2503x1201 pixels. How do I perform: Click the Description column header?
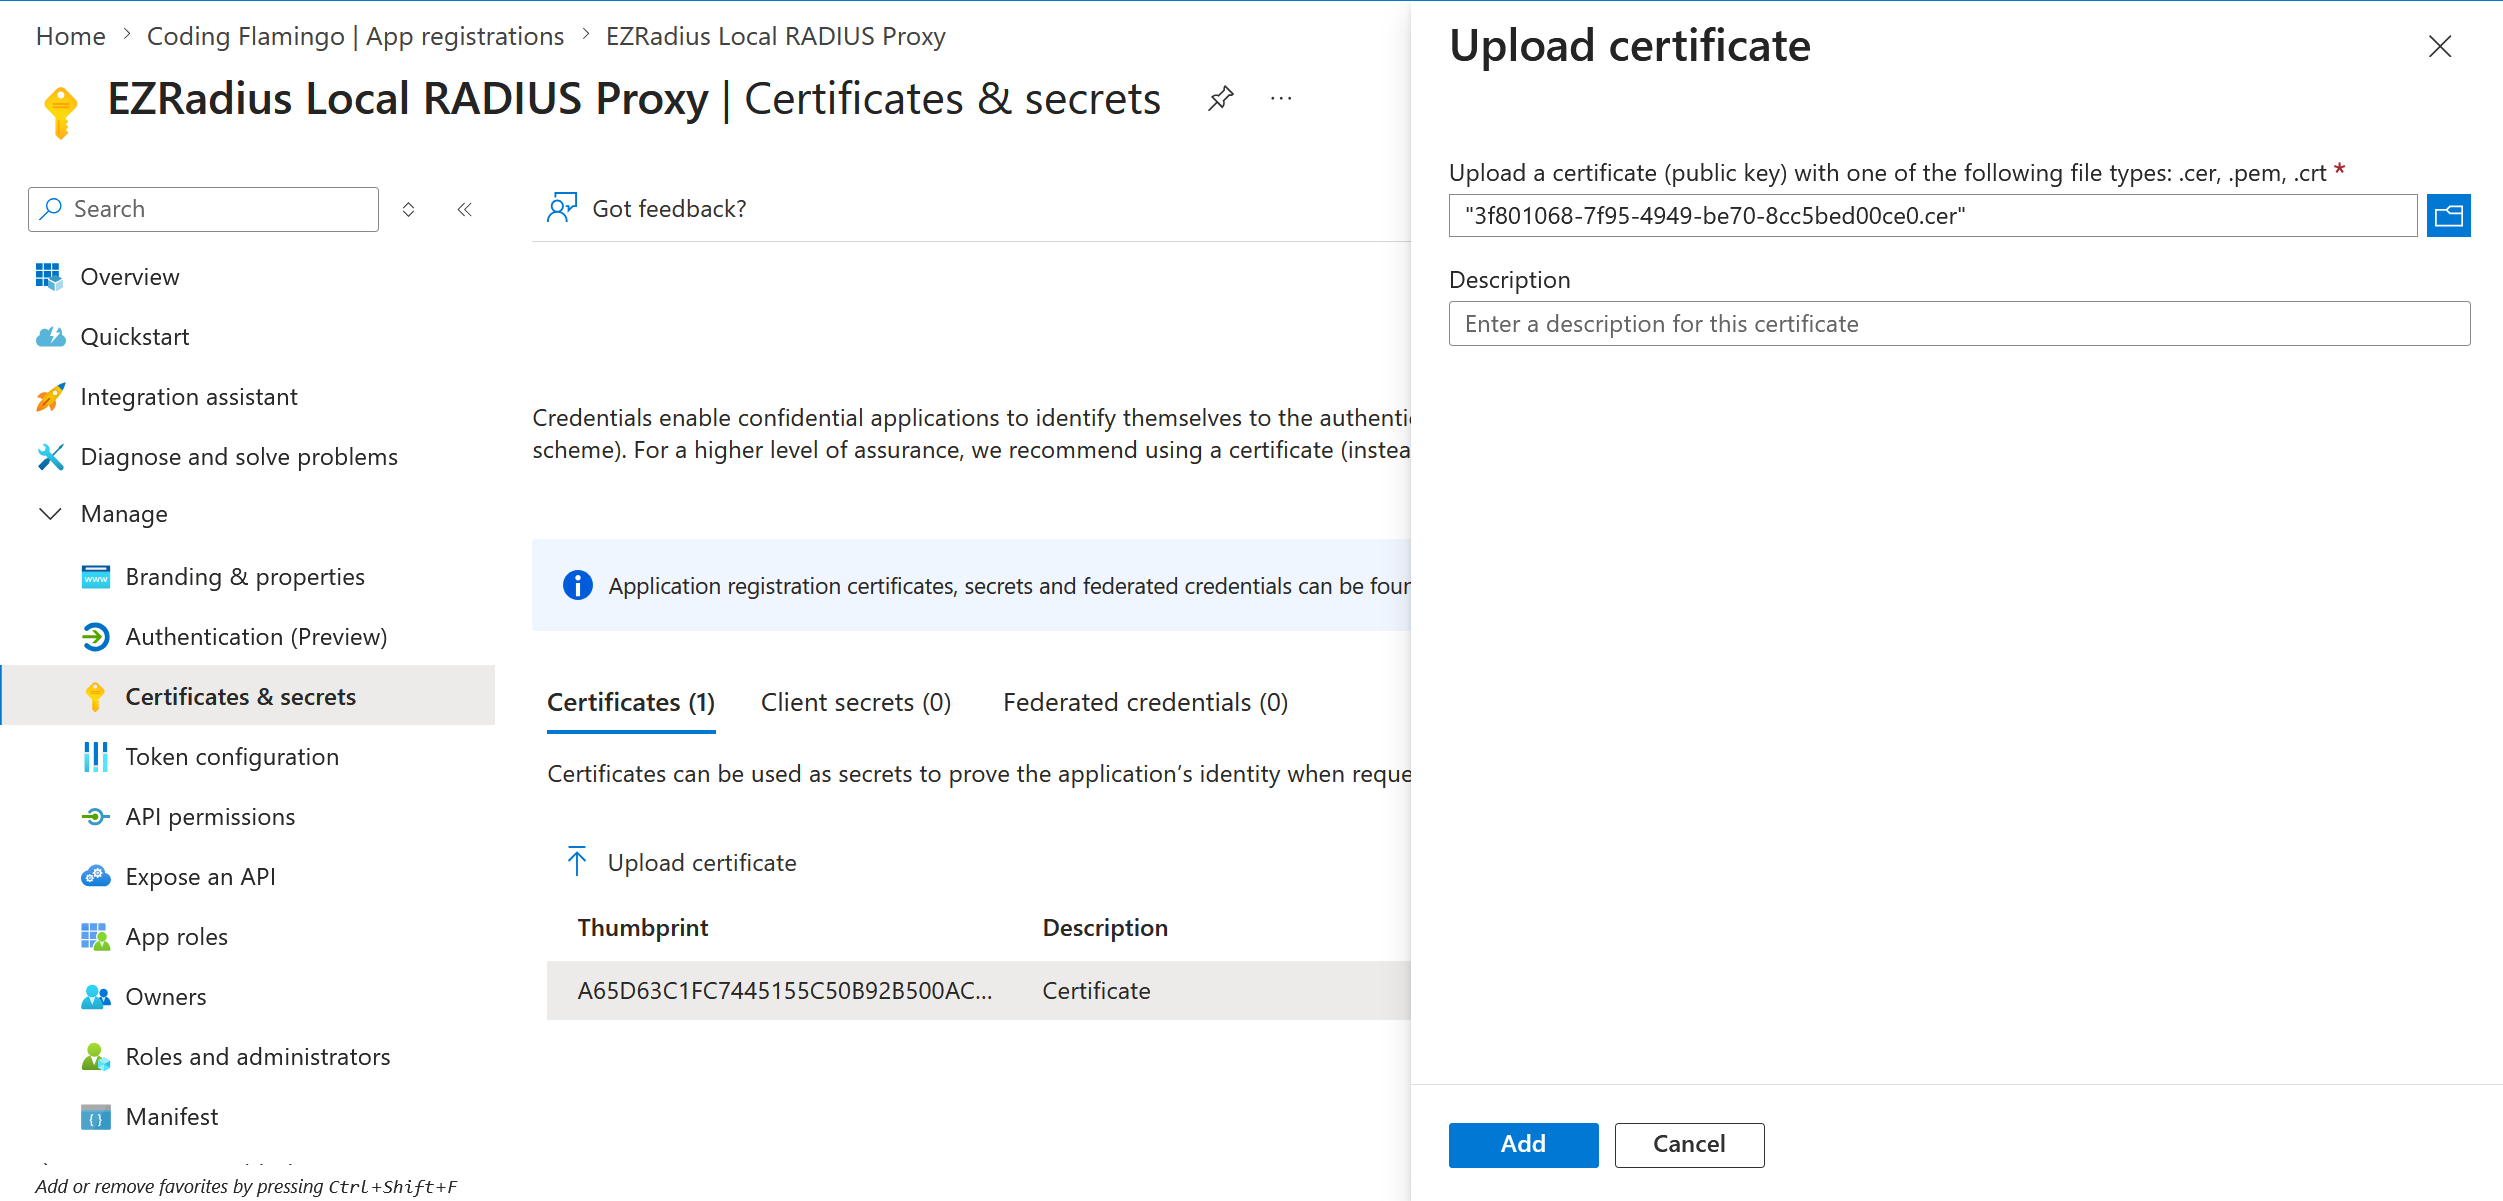[1105, 928]
